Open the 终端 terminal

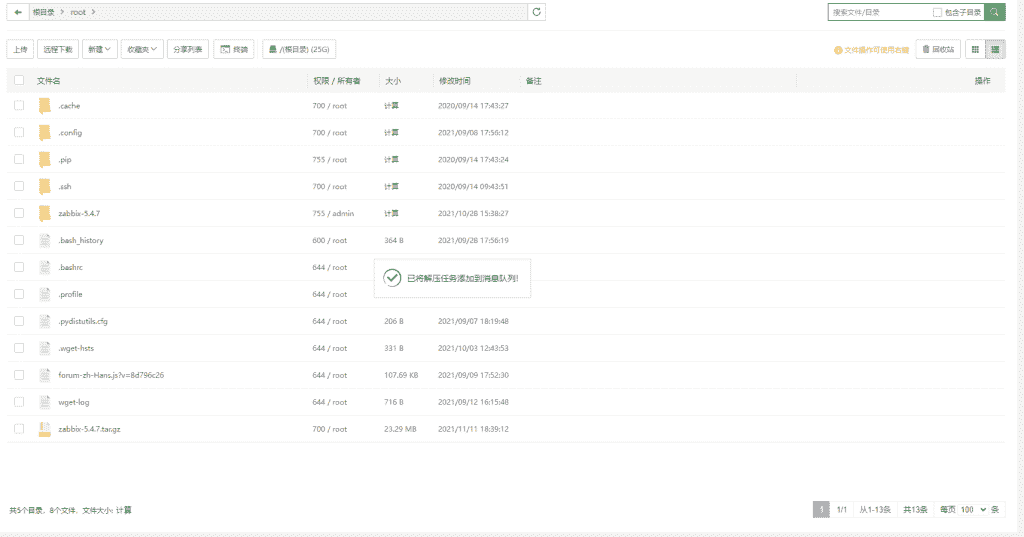(x=234, y=50)
